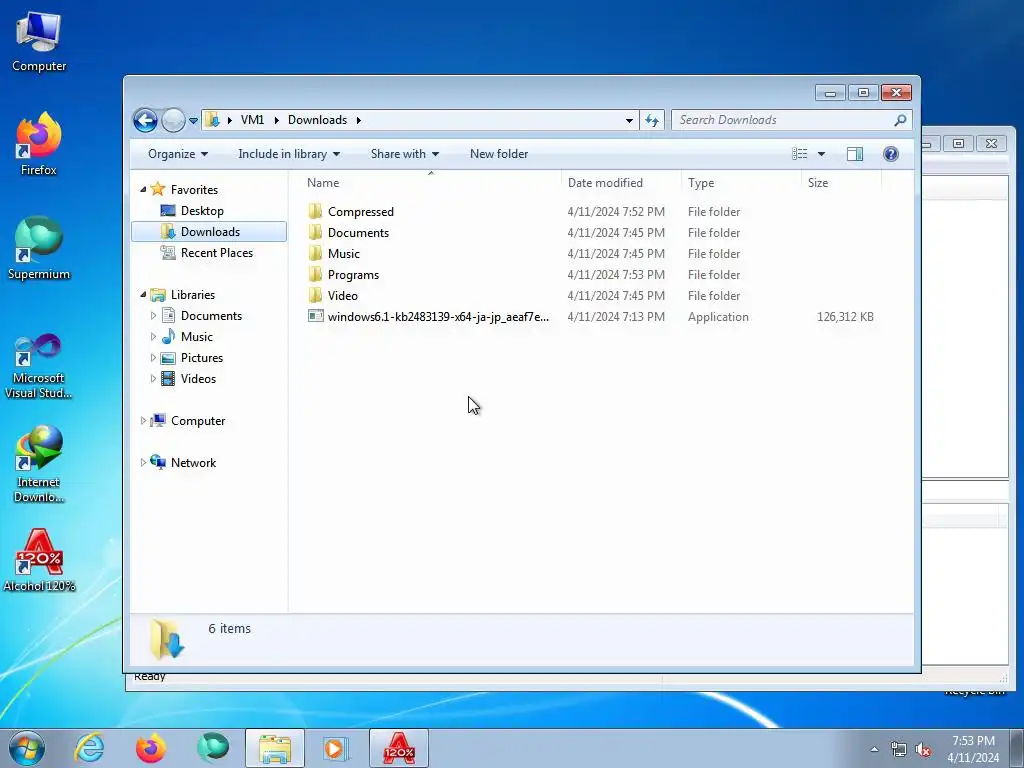Image resolution: width=1024 pixels, height=768 pixels.
Task: Sort by the Name column header
Action: coord(431,183)
